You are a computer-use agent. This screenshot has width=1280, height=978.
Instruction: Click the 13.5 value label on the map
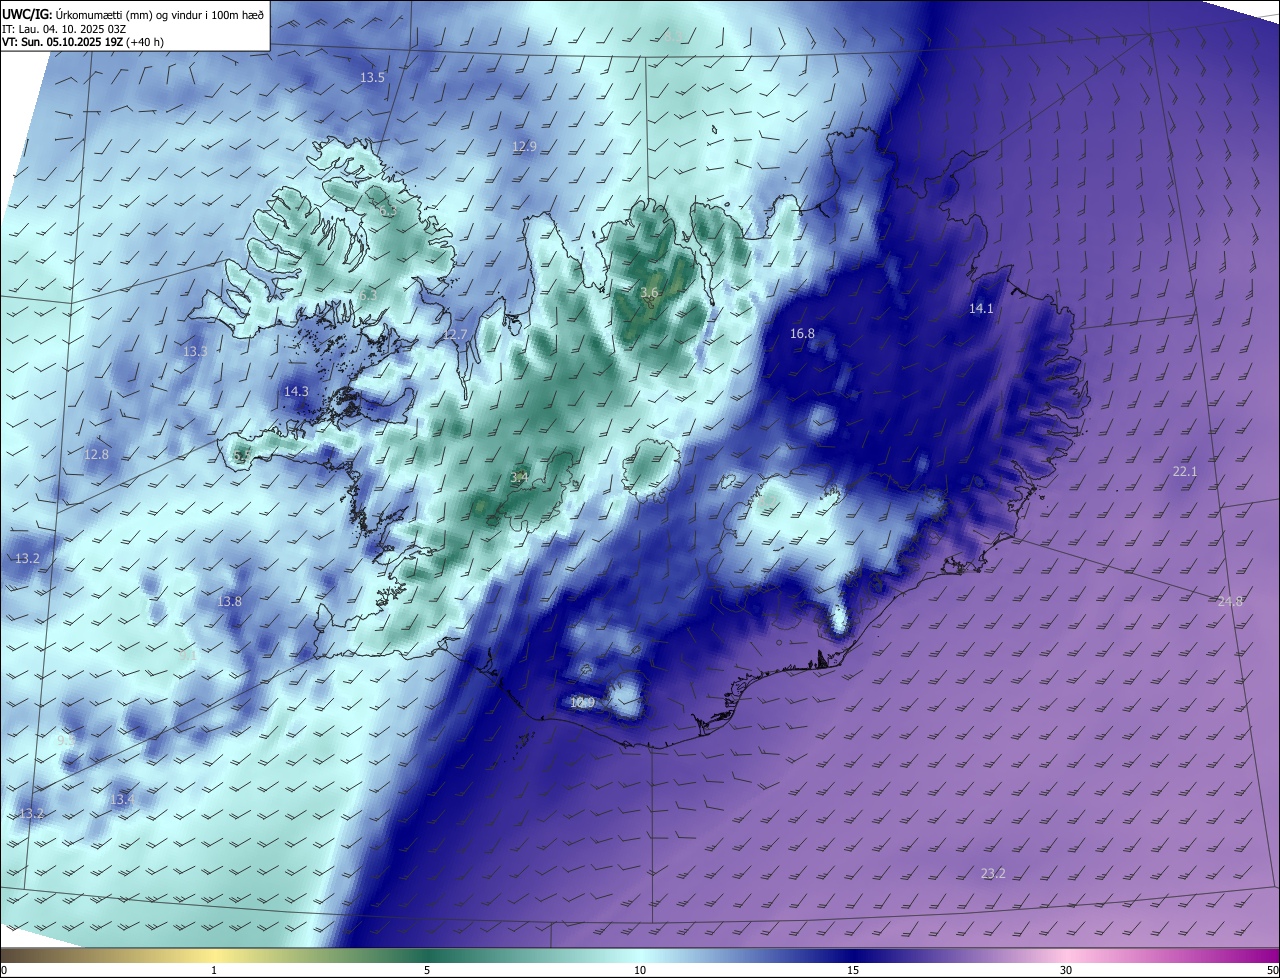click(373, 77)
